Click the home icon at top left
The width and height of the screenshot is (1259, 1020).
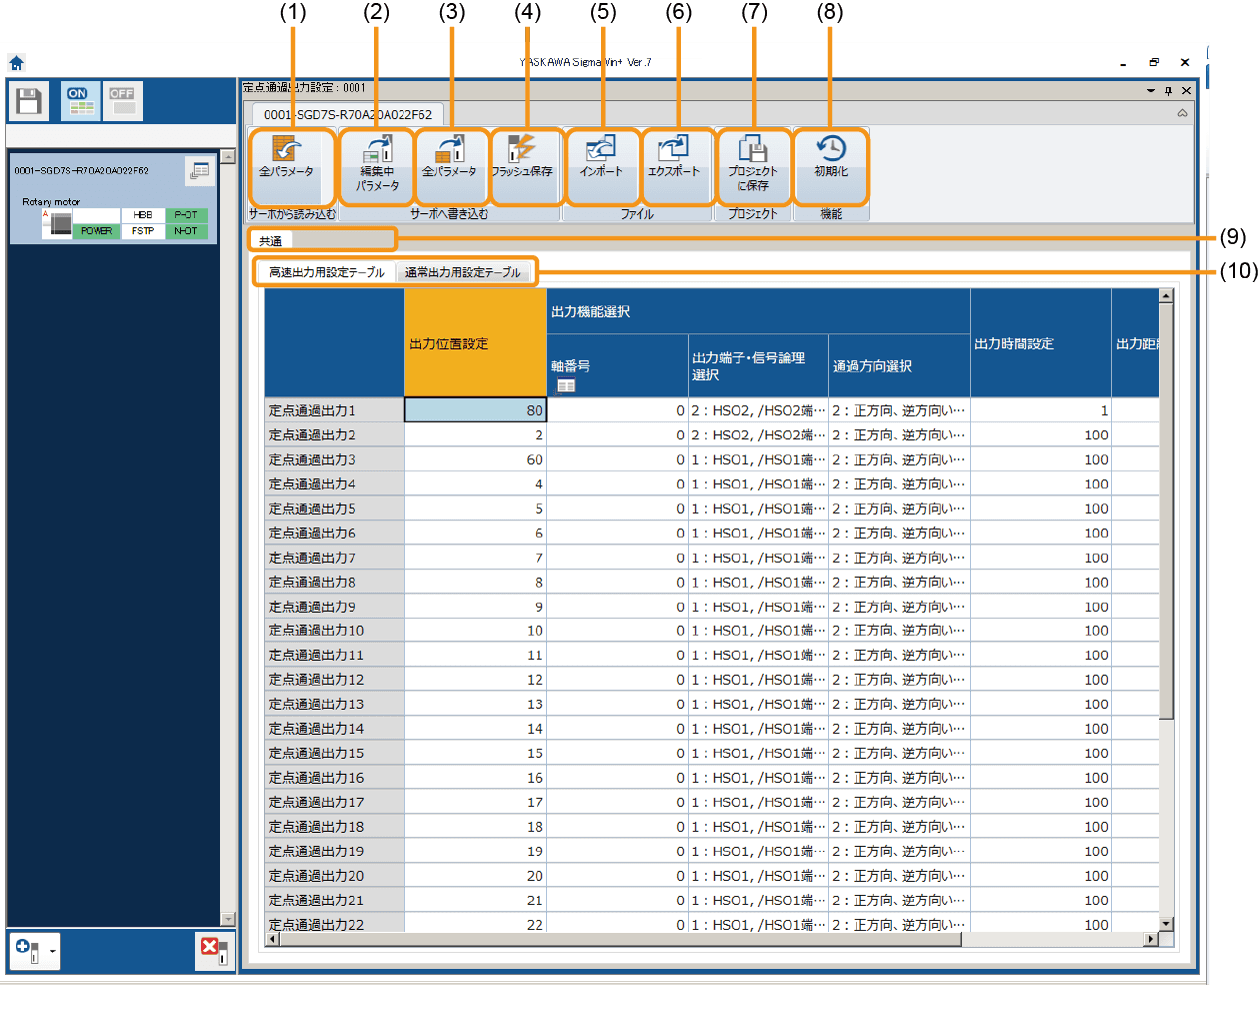(16, 63)
